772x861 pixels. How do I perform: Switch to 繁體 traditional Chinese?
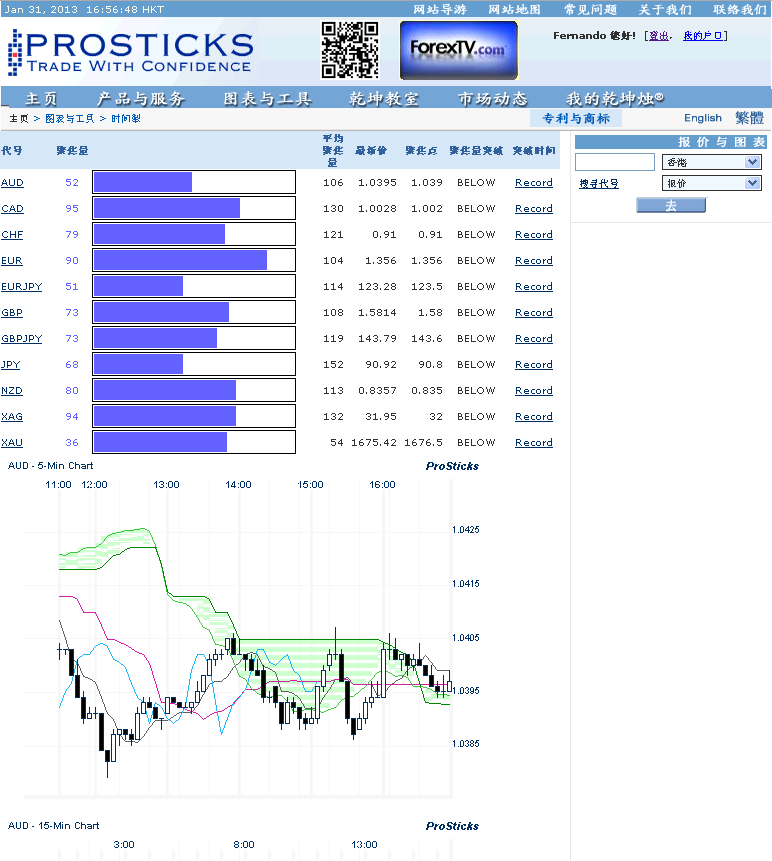[x=749, y=118]
